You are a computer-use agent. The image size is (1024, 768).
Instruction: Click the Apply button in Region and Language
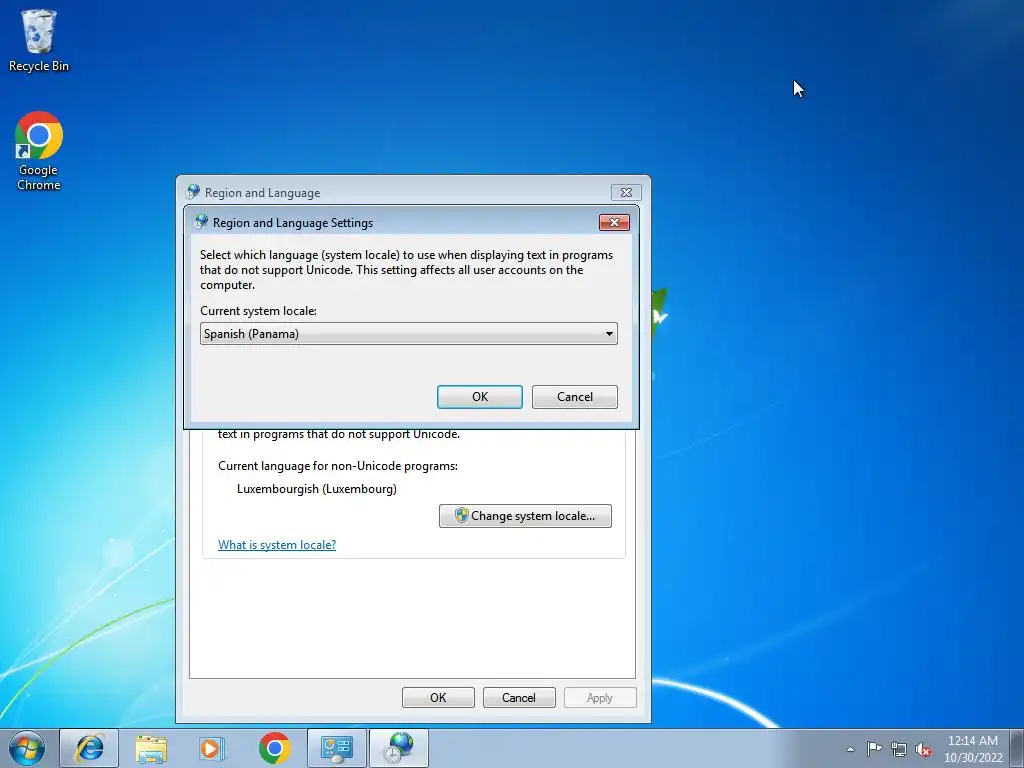pyautogui.click(x=600, y=697)
